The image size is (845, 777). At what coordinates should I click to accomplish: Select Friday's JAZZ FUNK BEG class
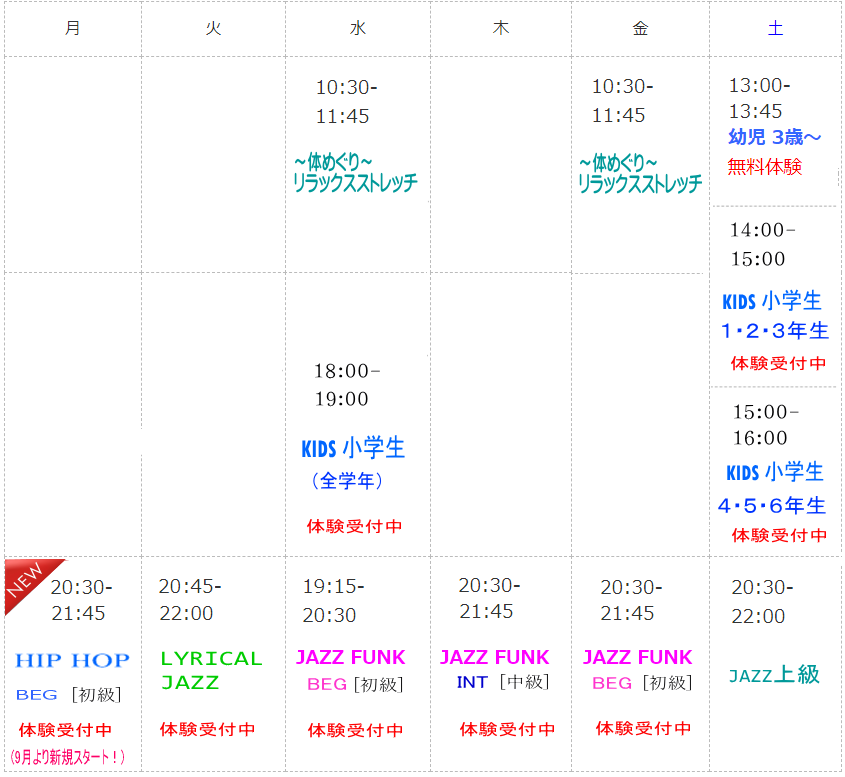[x=637, y=658]
